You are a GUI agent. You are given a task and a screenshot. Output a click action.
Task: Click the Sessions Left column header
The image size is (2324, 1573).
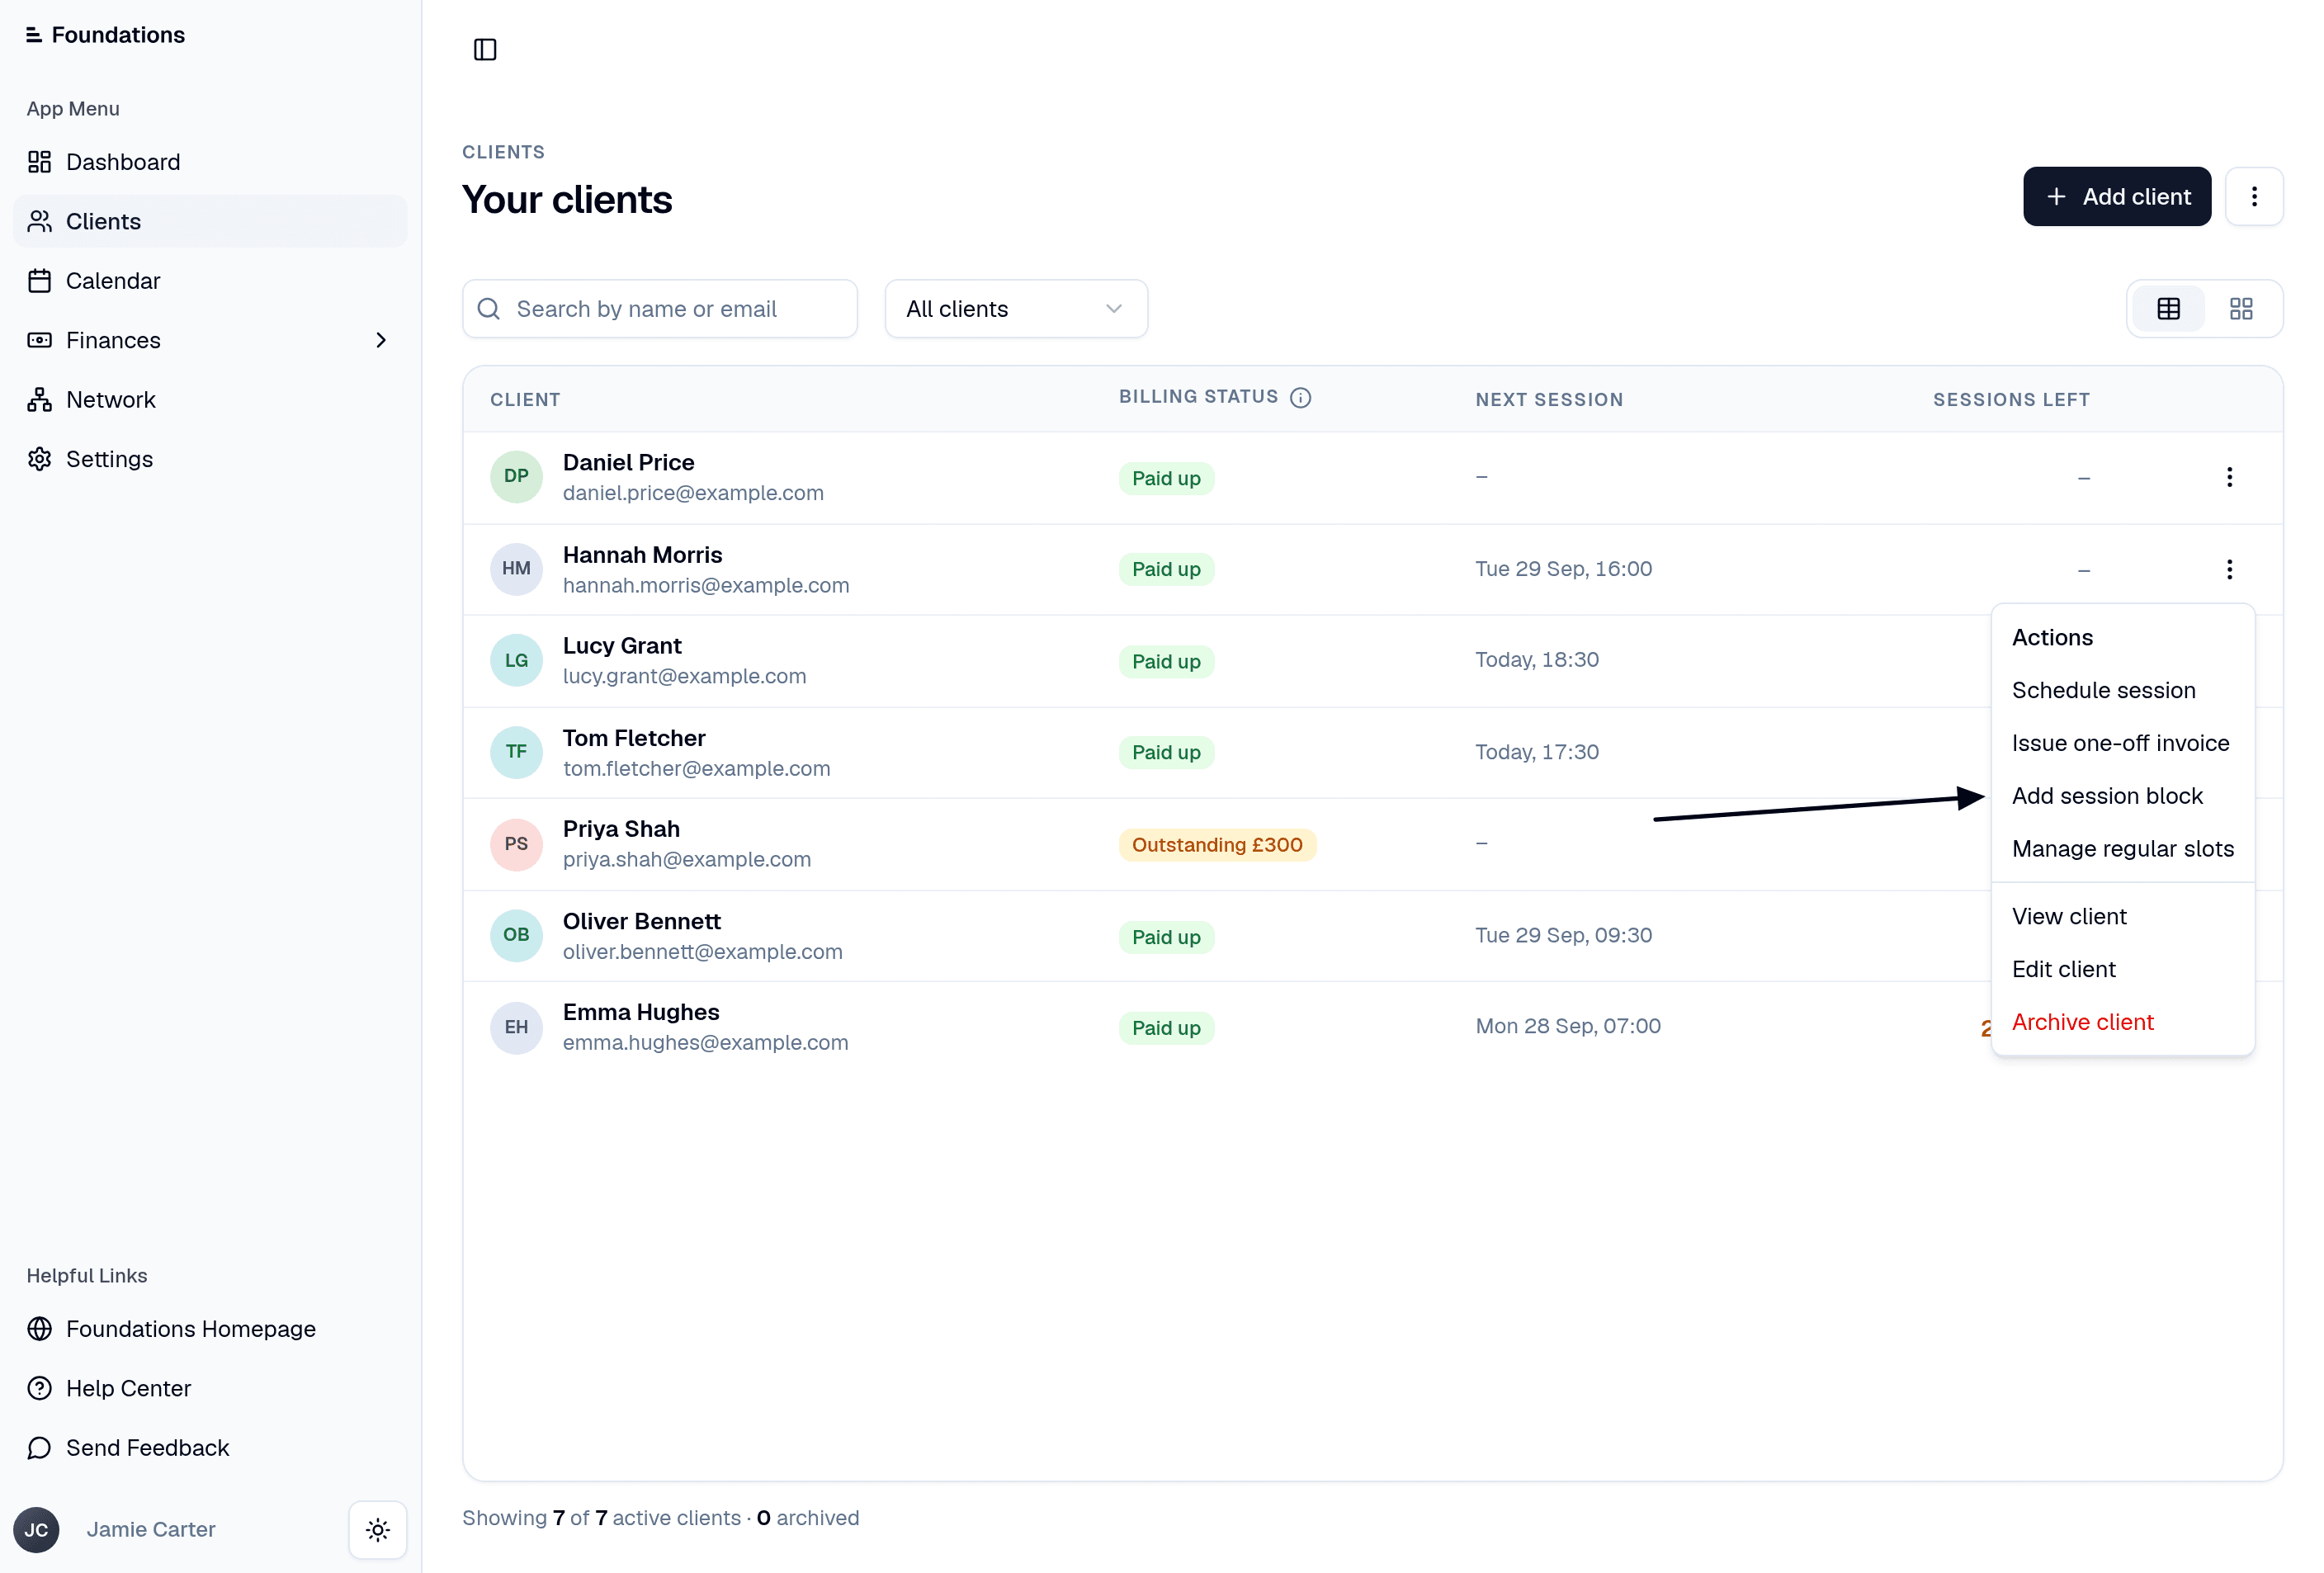tap(2011, 400)
